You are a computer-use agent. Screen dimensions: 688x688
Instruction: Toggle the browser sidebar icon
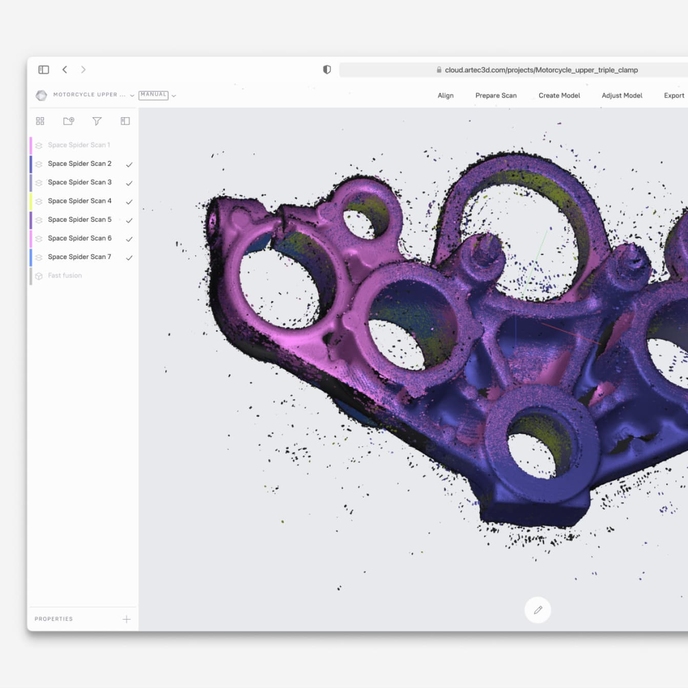[x=43, y=70]
